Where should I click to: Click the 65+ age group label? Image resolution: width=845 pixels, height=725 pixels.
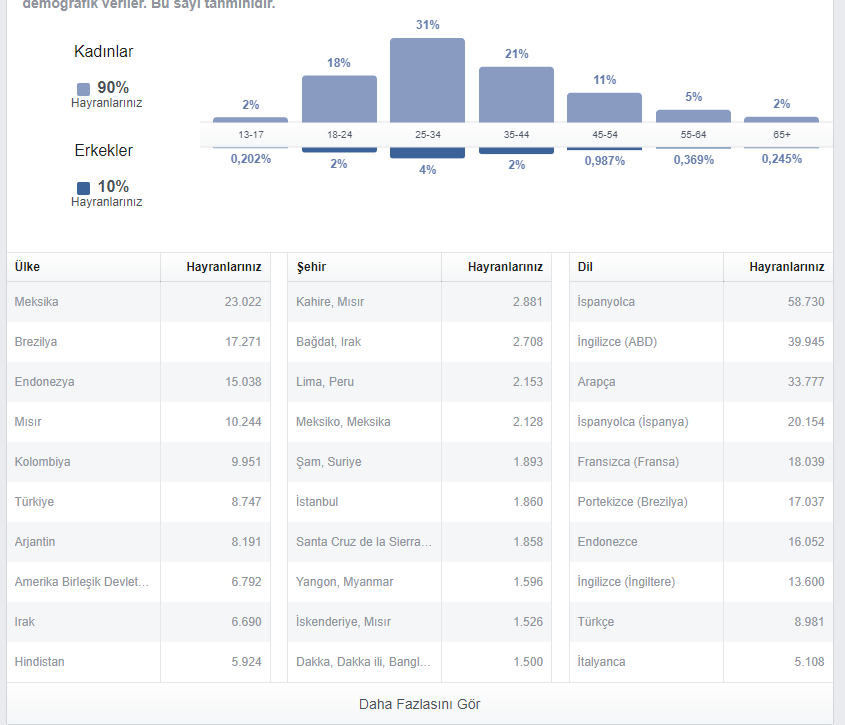781,135
